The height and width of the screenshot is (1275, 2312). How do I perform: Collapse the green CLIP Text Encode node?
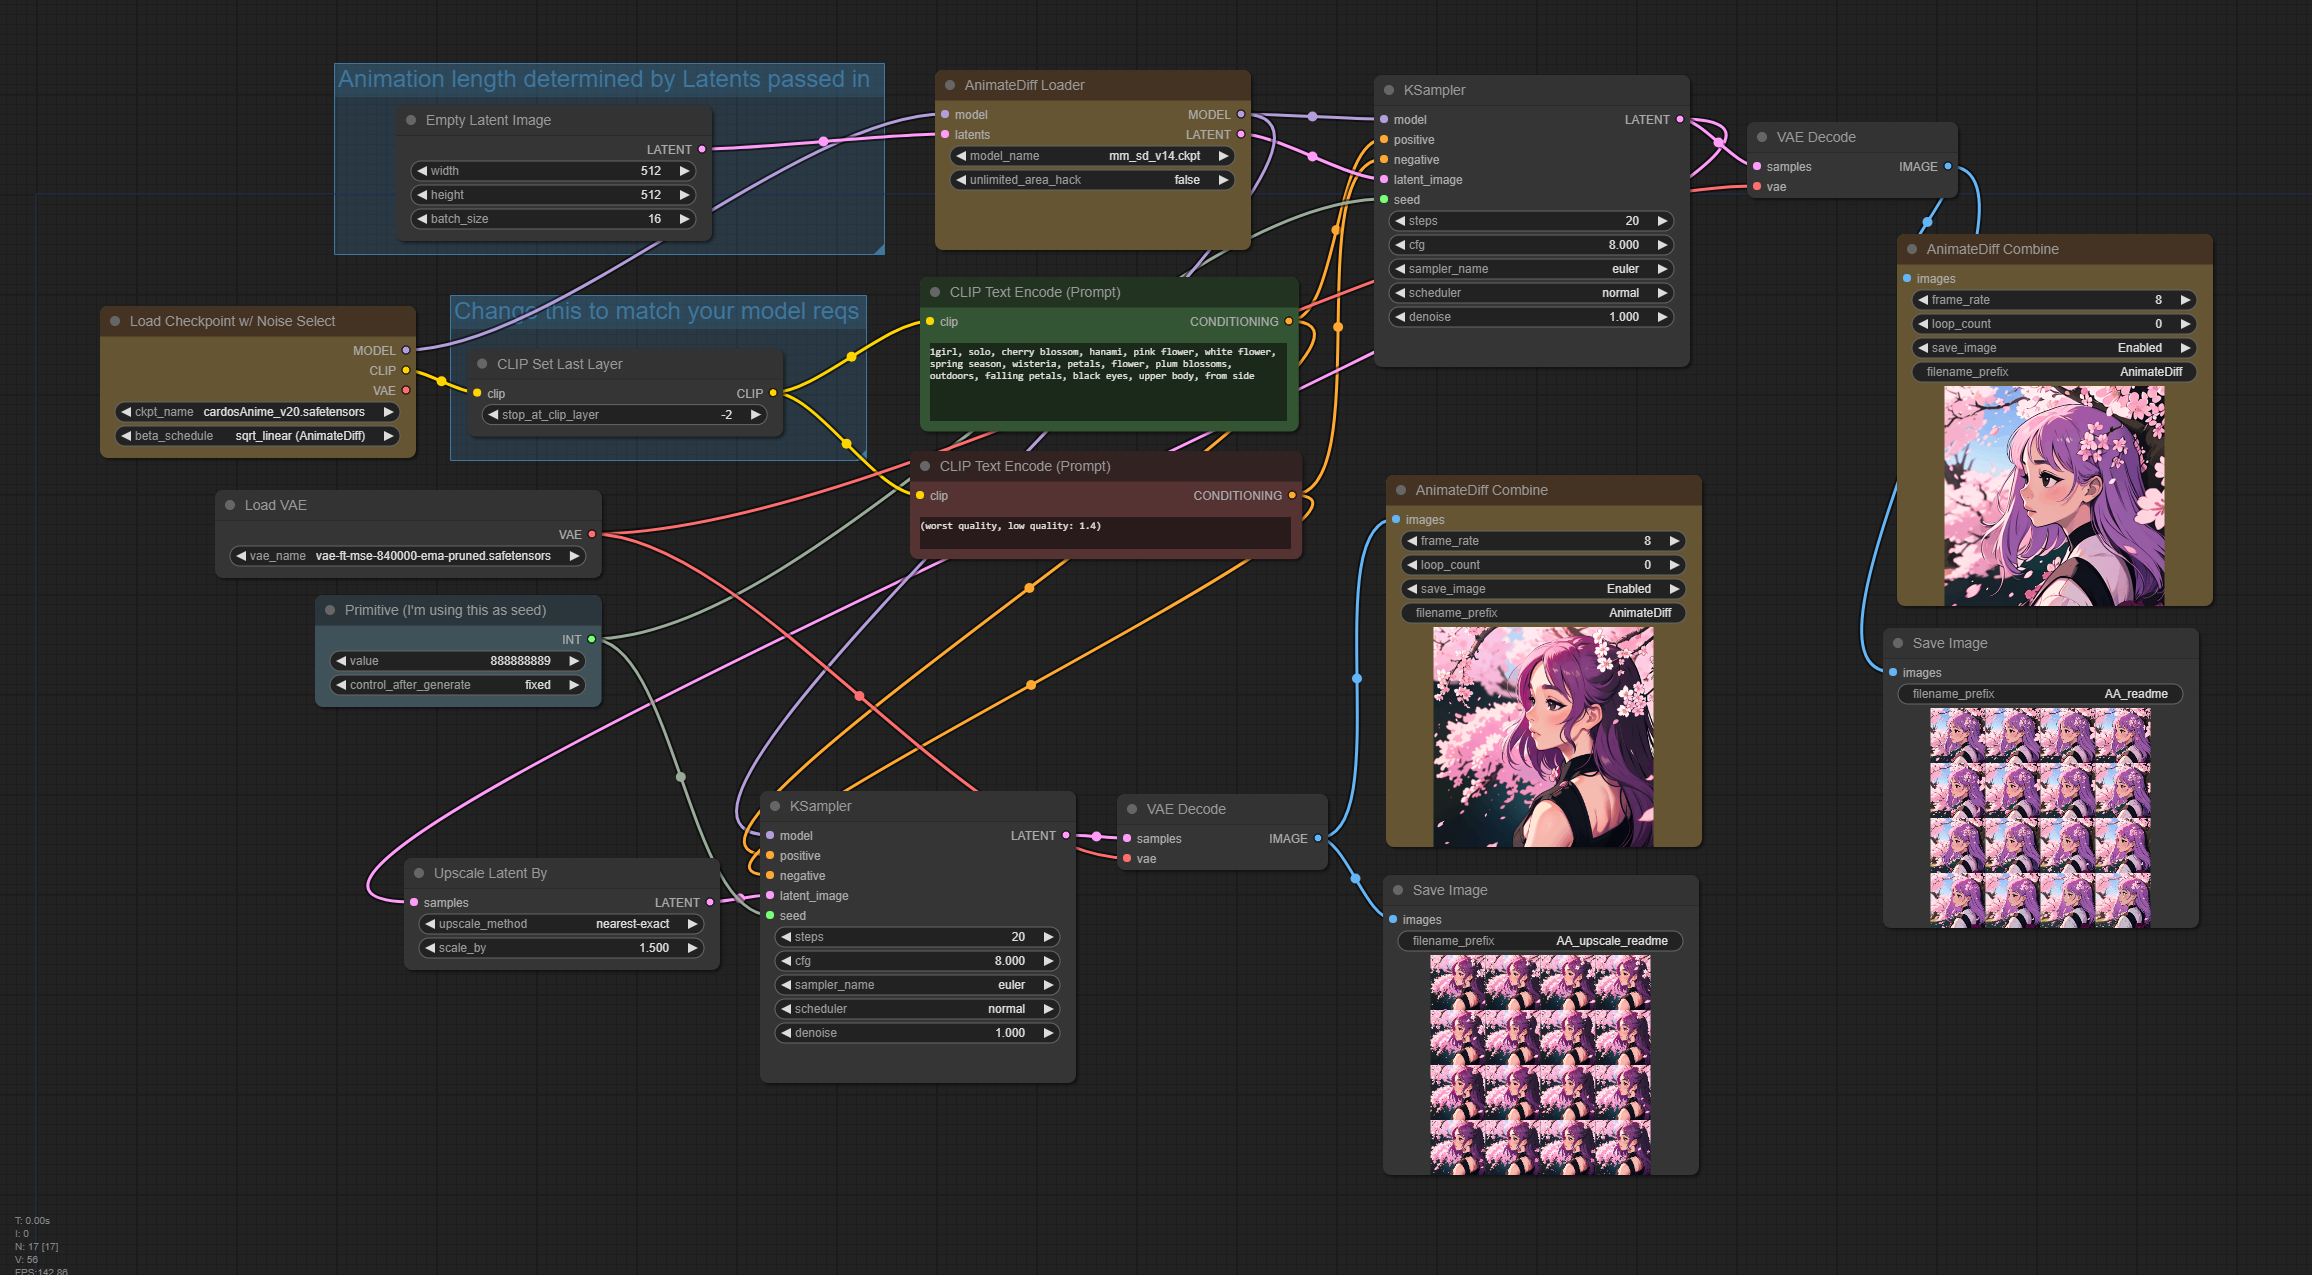[935, 292]
